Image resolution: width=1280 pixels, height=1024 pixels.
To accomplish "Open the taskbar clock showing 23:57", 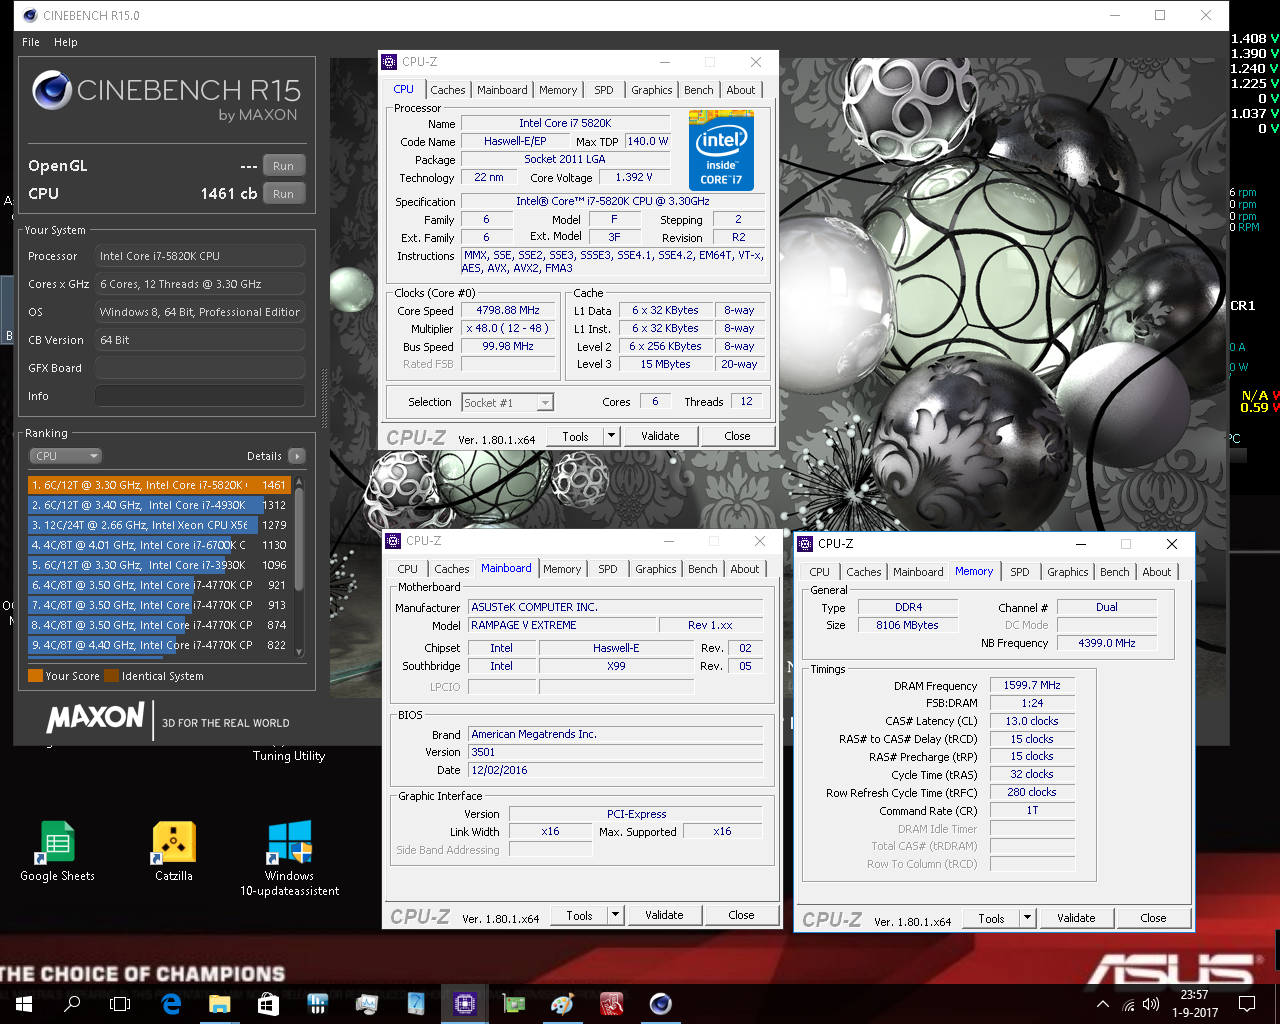I will [1194, 1004].
